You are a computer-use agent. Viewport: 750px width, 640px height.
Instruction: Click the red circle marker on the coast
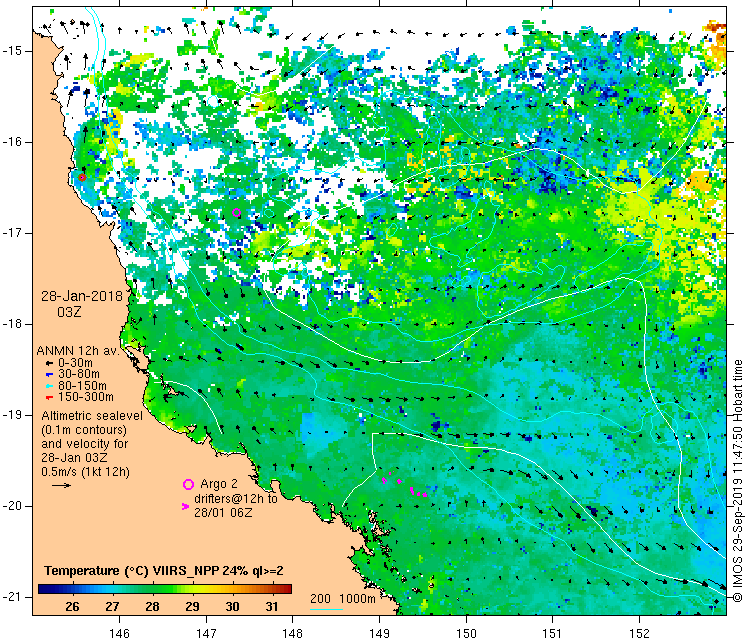click(82, 177)
